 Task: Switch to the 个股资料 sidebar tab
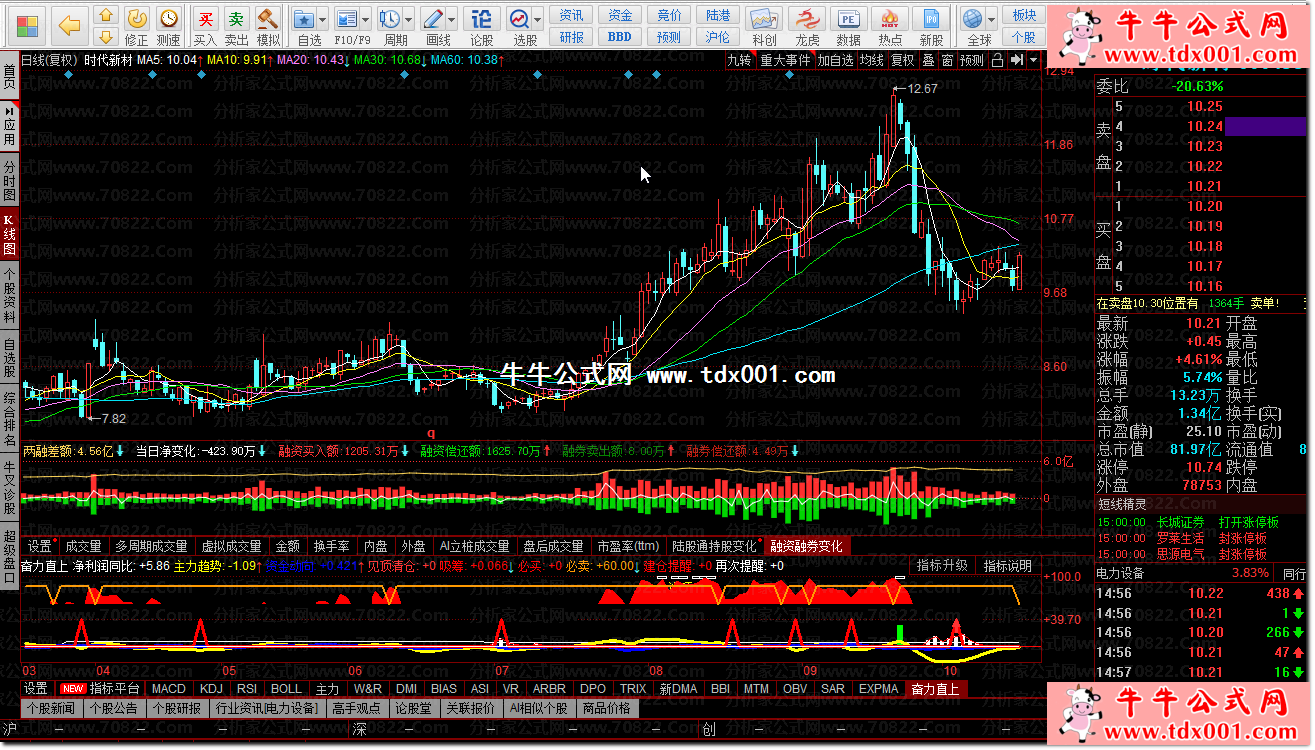coord(9,297)
